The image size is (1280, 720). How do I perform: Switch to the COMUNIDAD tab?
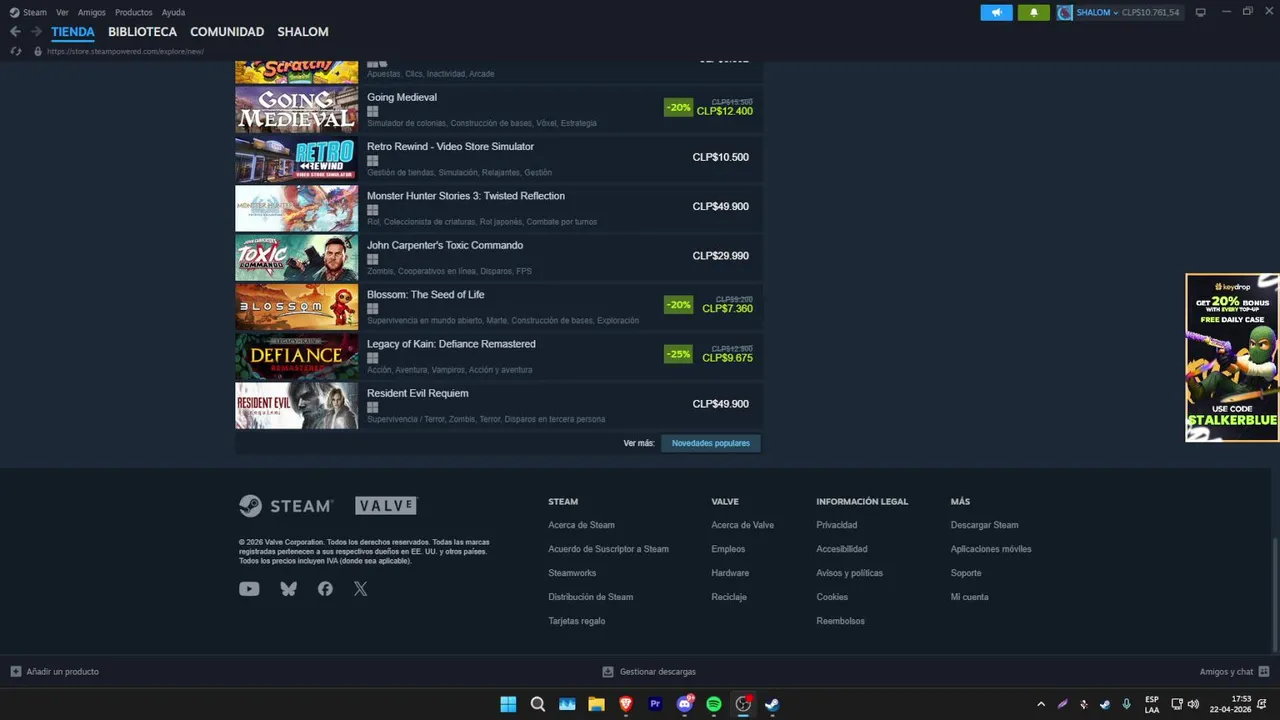[227, 32]
